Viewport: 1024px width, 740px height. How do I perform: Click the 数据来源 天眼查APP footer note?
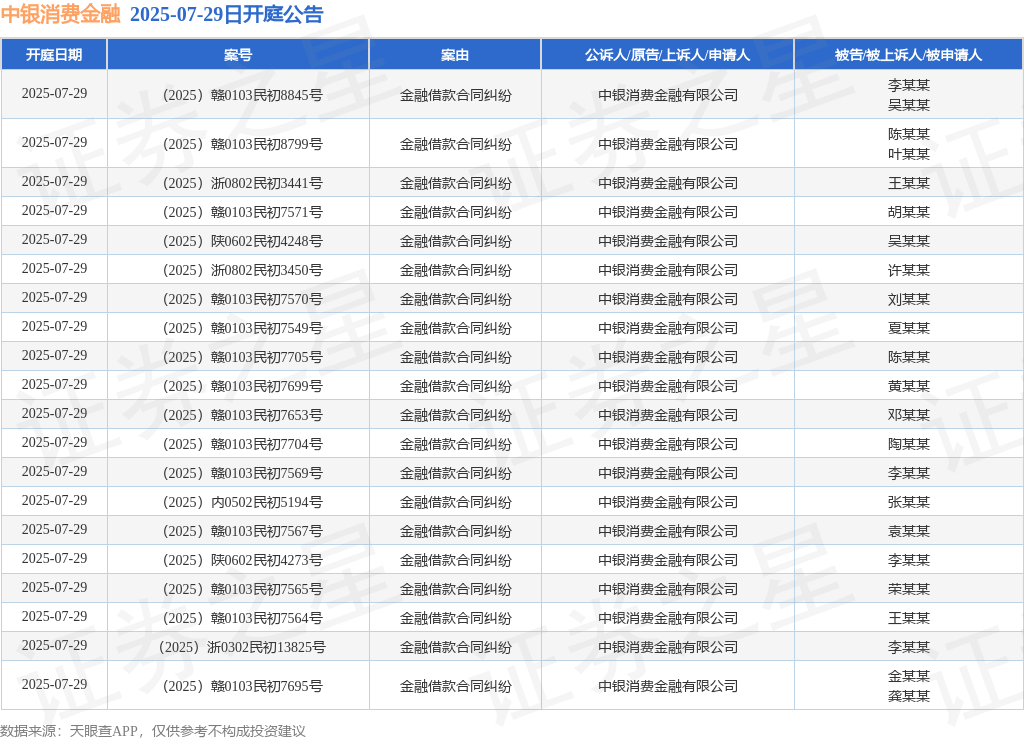tap(153, 731)
